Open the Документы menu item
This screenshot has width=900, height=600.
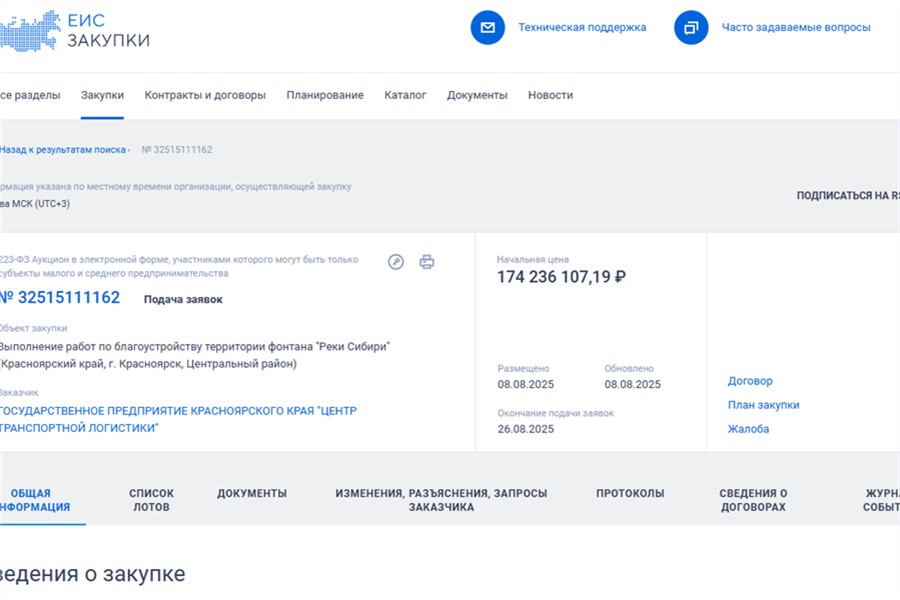click(x=477, y=95)
